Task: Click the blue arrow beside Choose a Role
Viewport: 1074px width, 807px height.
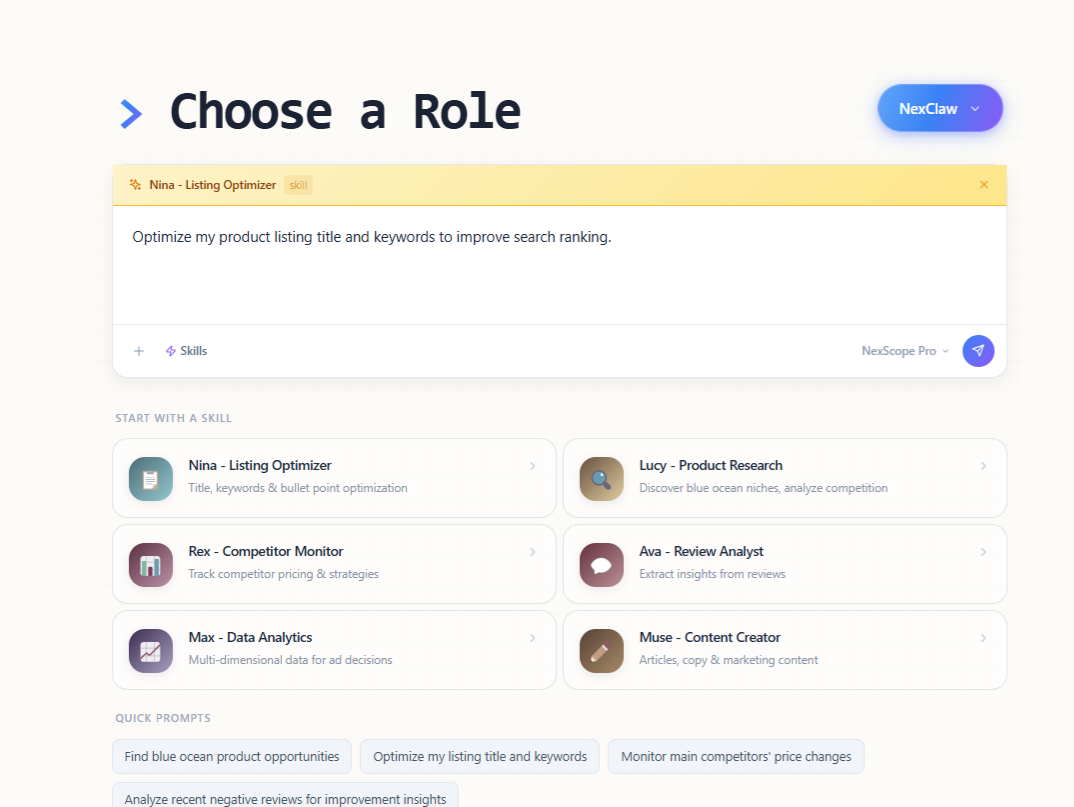Action: 131,113
